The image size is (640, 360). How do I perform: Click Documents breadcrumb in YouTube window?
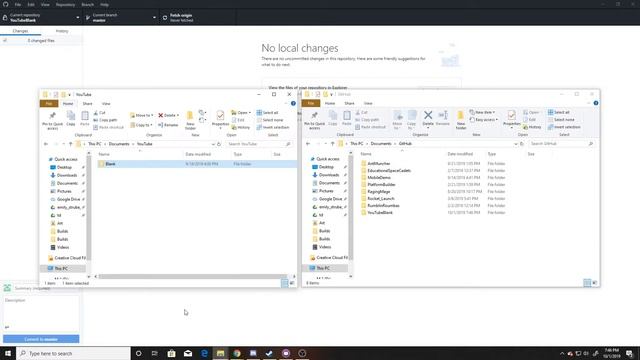pos(119,144)
